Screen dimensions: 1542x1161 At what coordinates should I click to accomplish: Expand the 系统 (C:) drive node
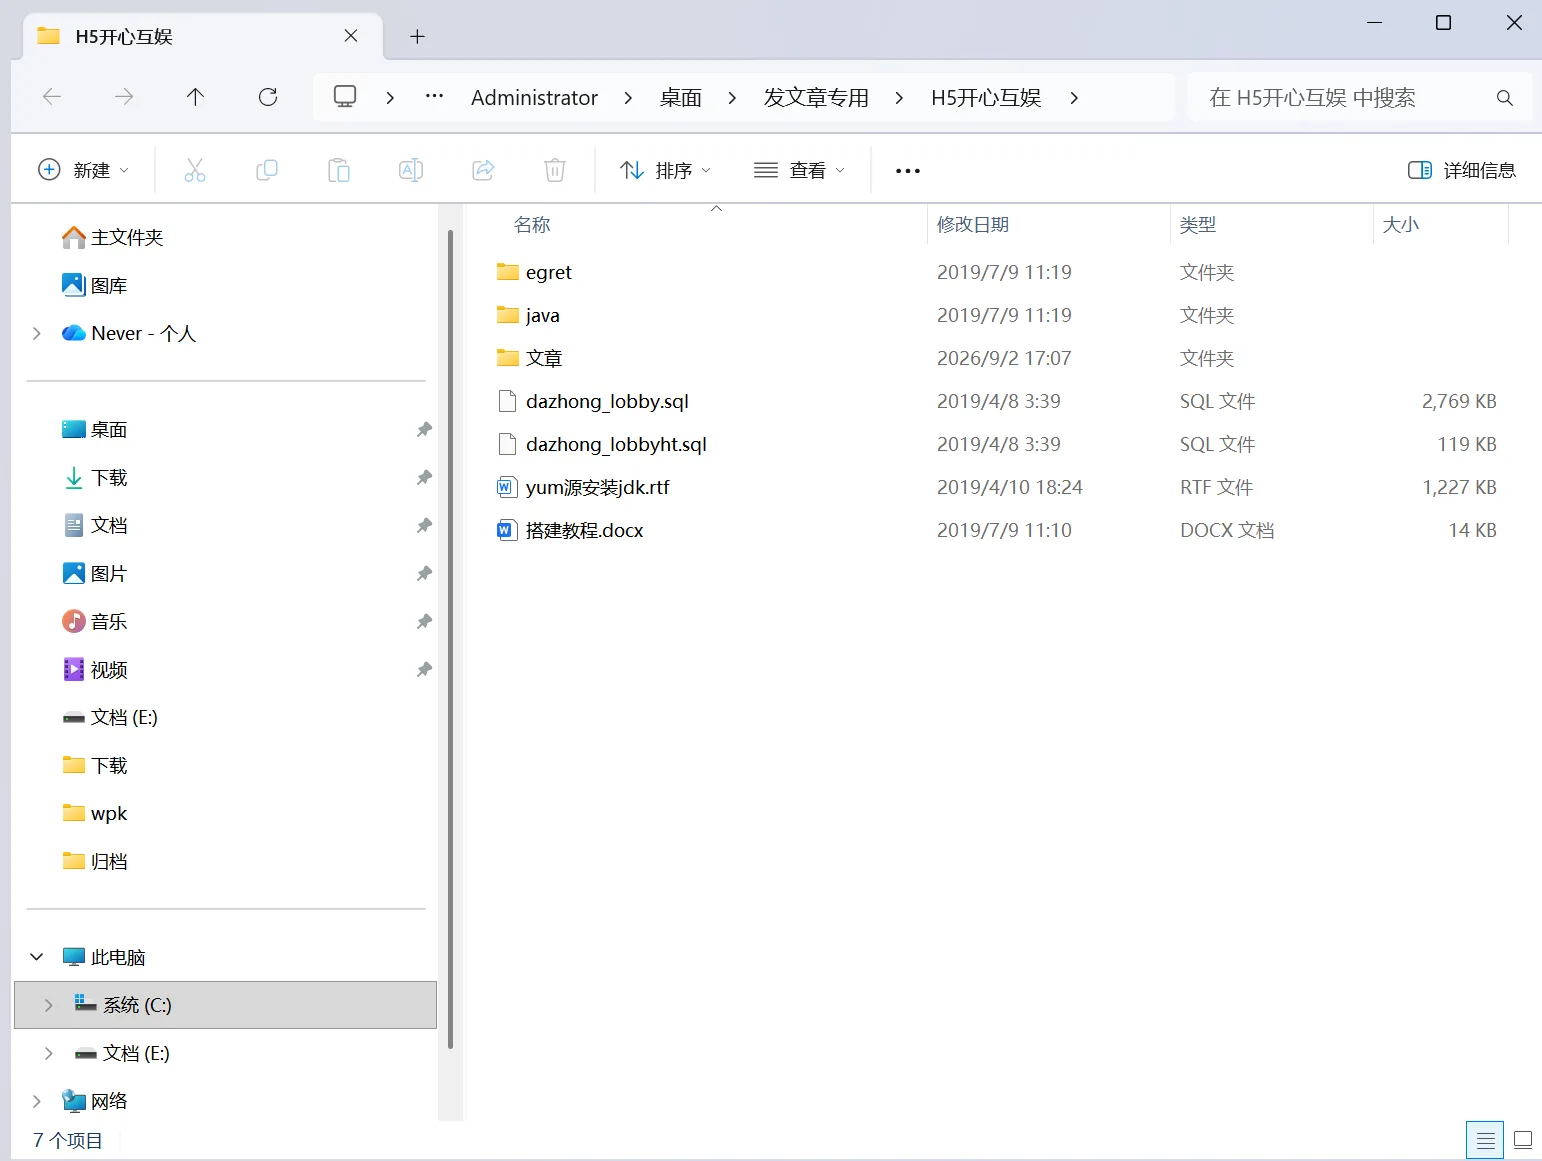[x=49, y=1005]
